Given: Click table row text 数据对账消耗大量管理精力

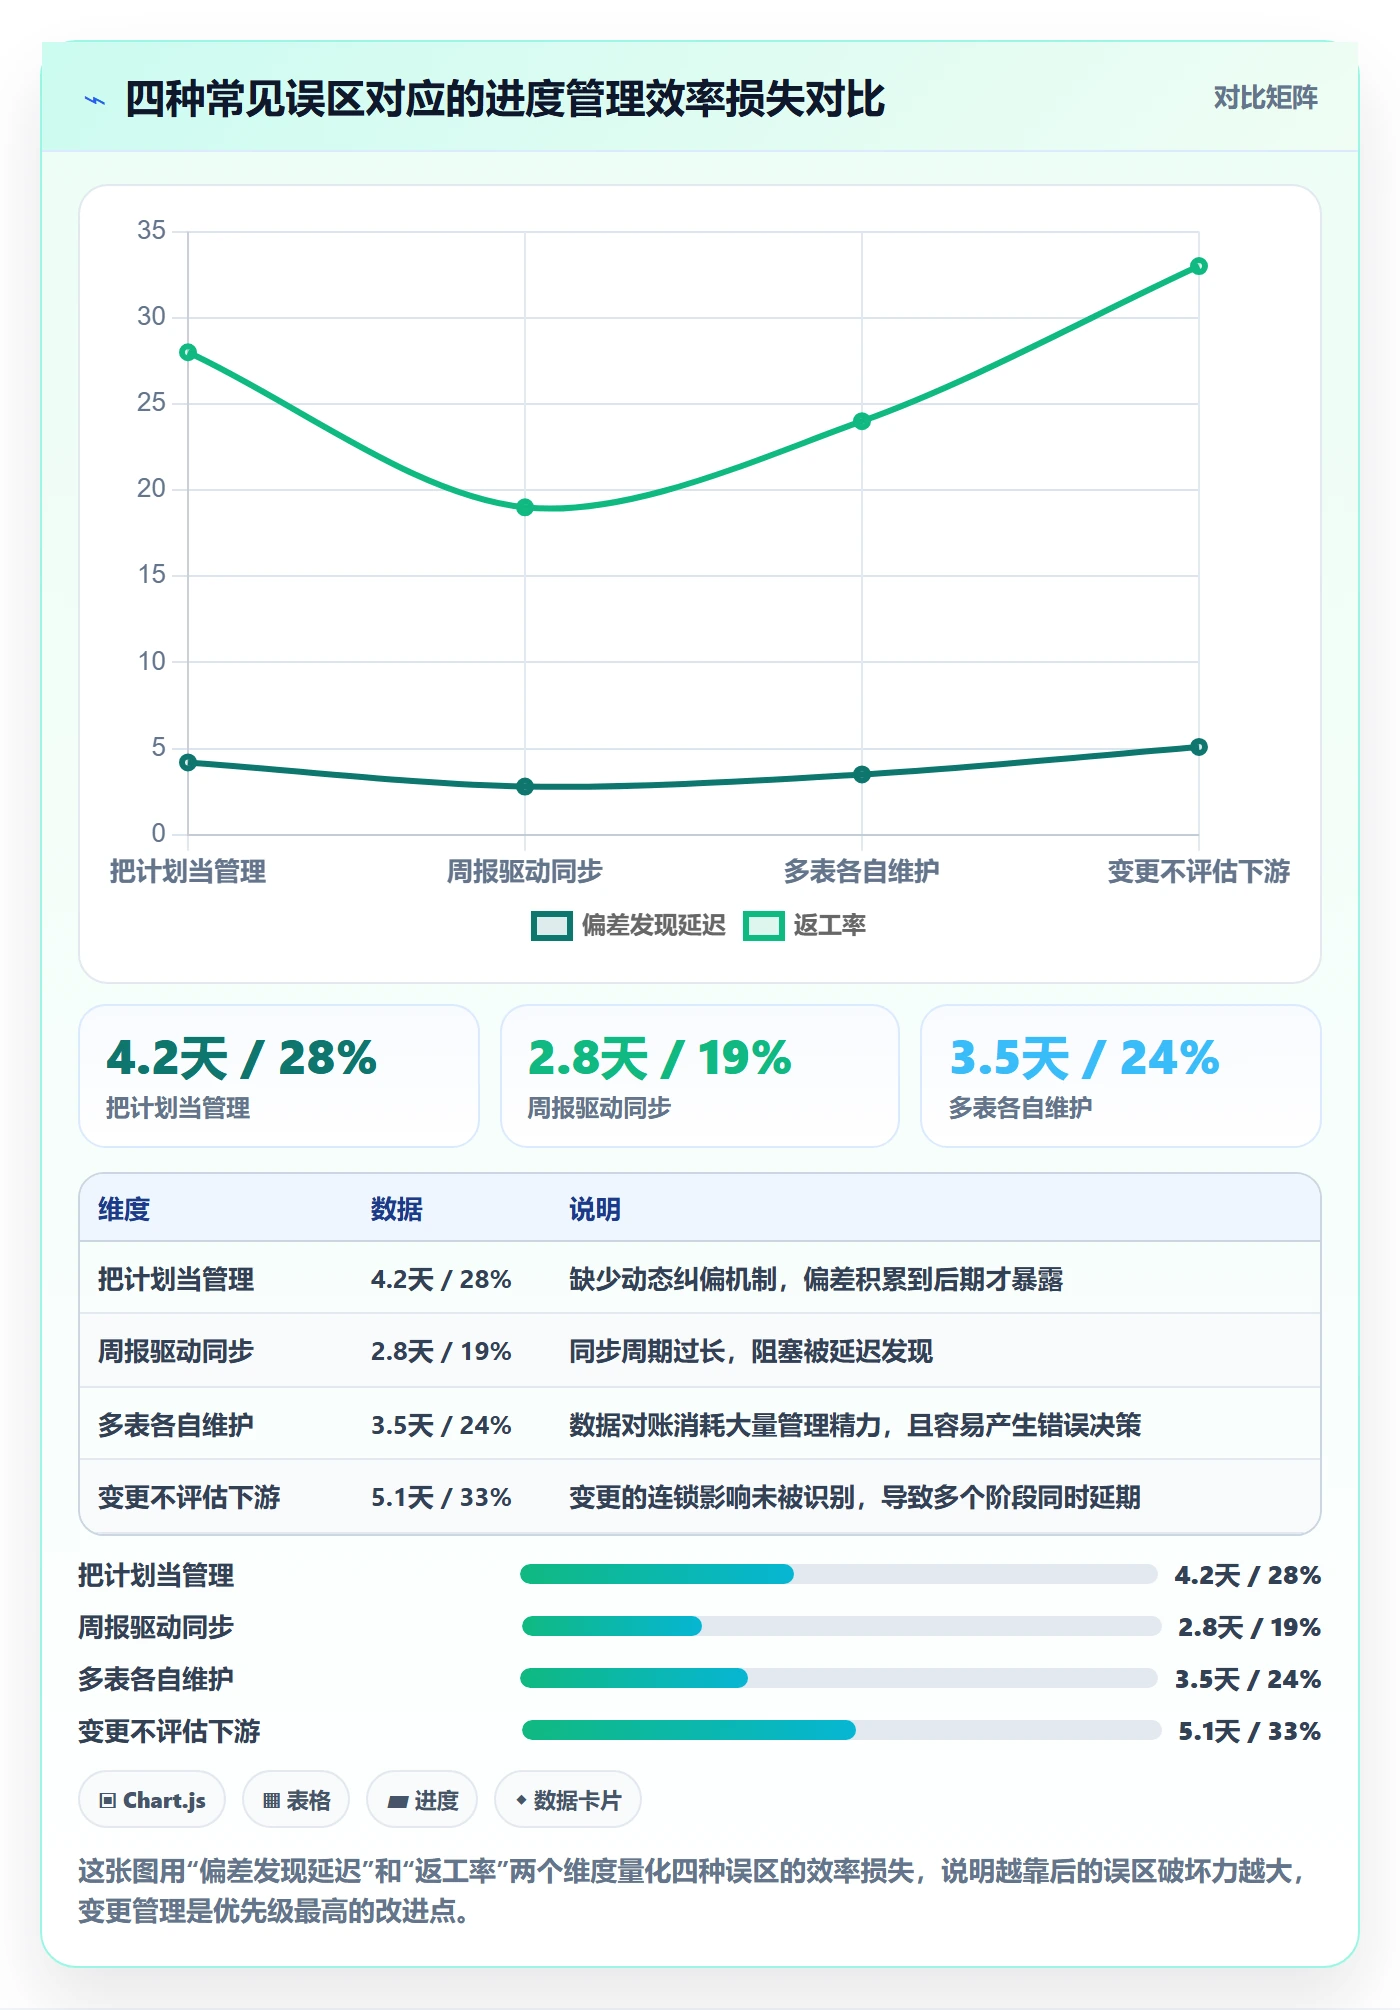Looking at the screenshot, I should (725, 1425).
